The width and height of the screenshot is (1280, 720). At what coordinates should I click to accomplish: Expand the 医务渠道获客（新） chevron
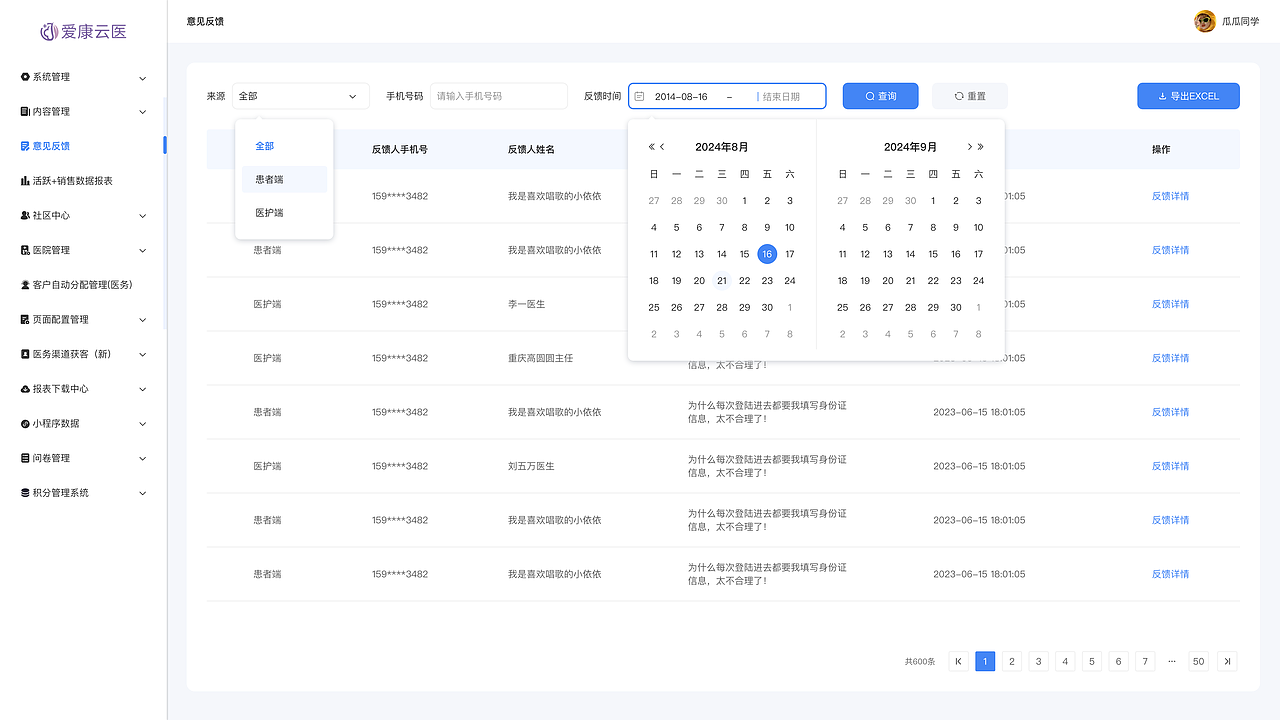142,355
